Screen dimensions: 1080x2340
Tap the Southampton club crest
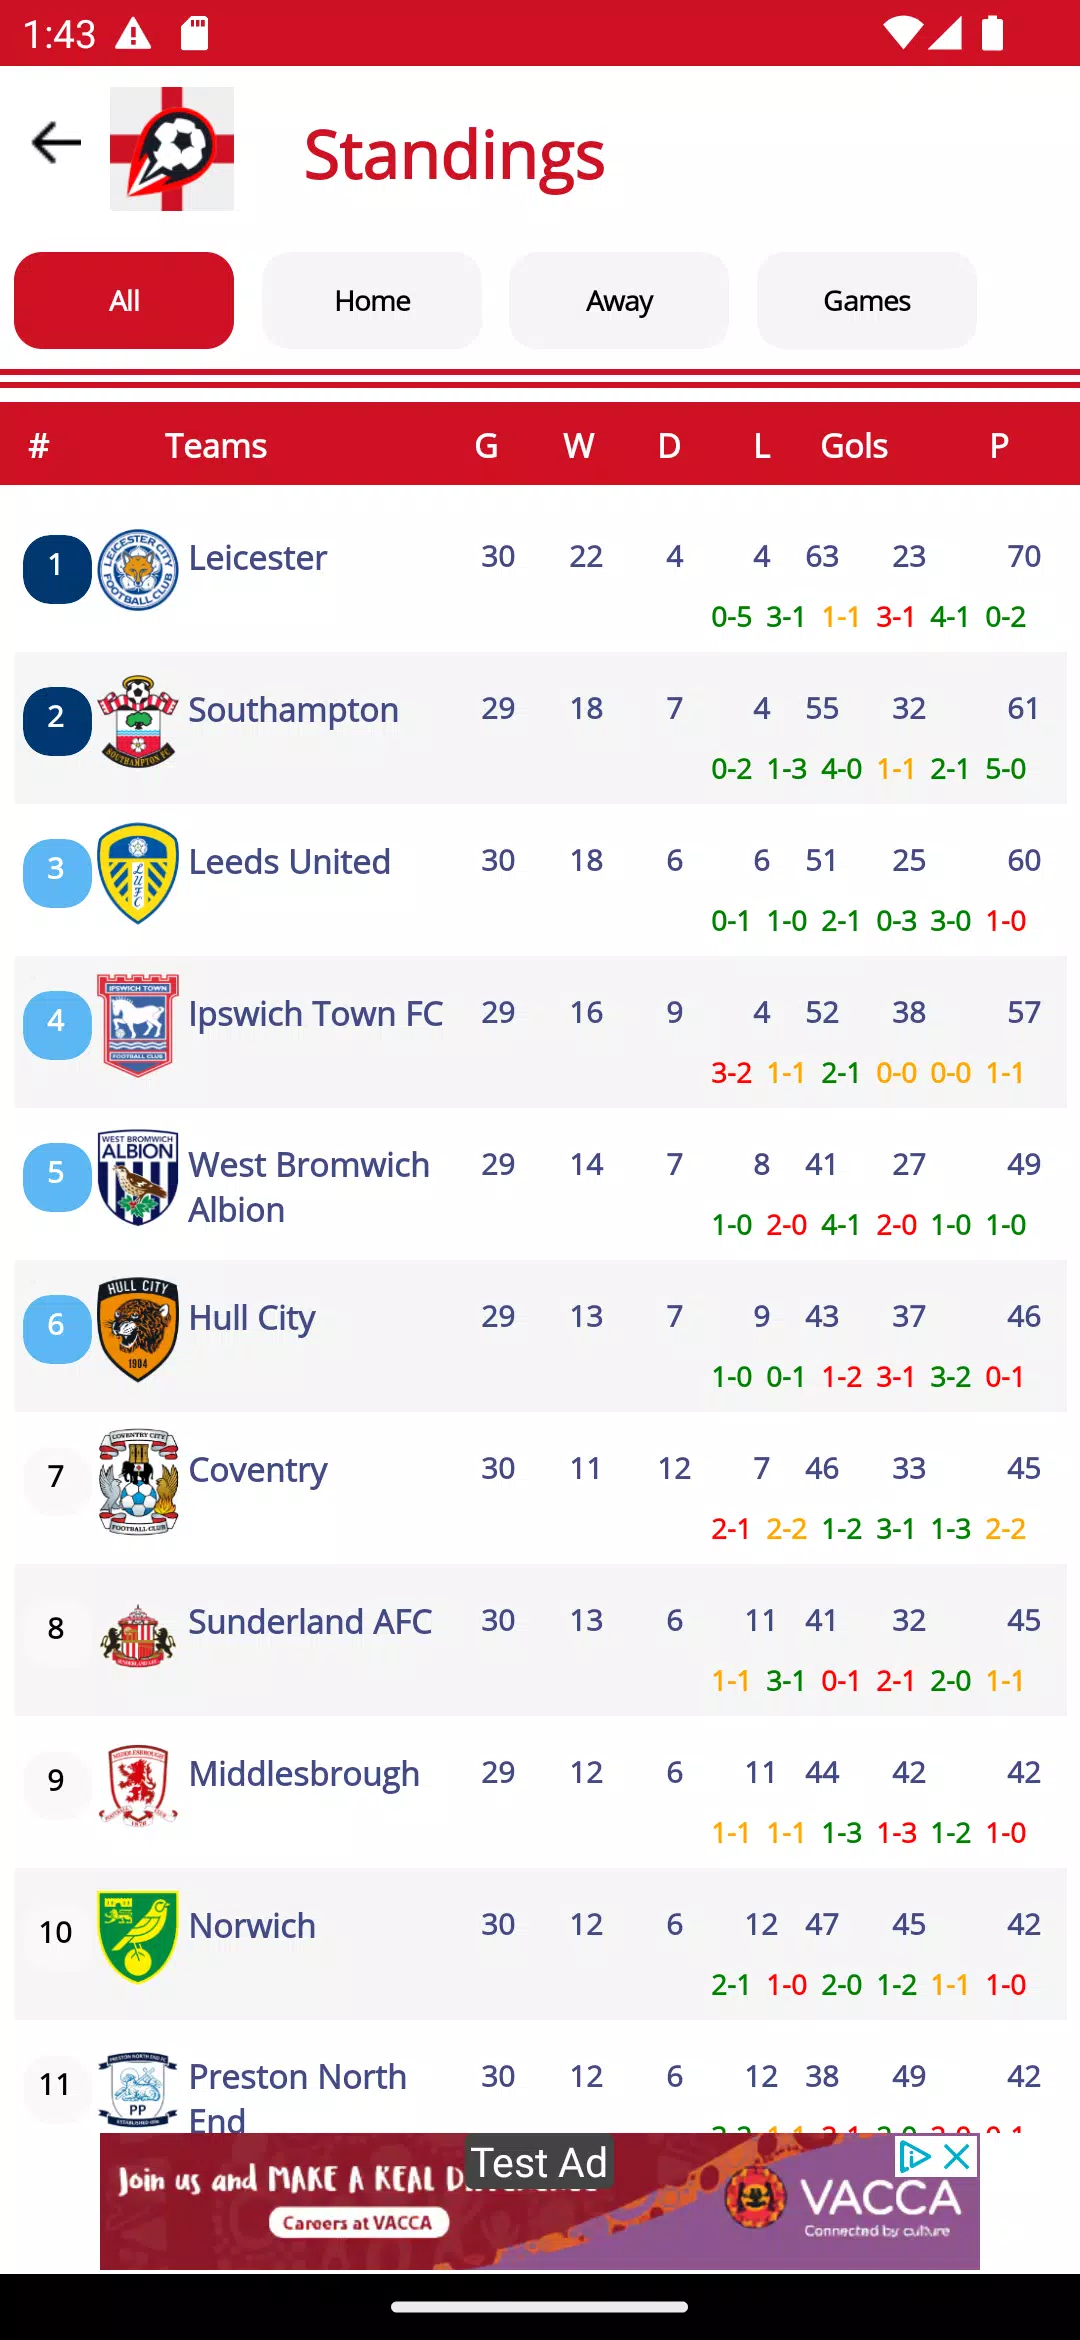point(138,722)
